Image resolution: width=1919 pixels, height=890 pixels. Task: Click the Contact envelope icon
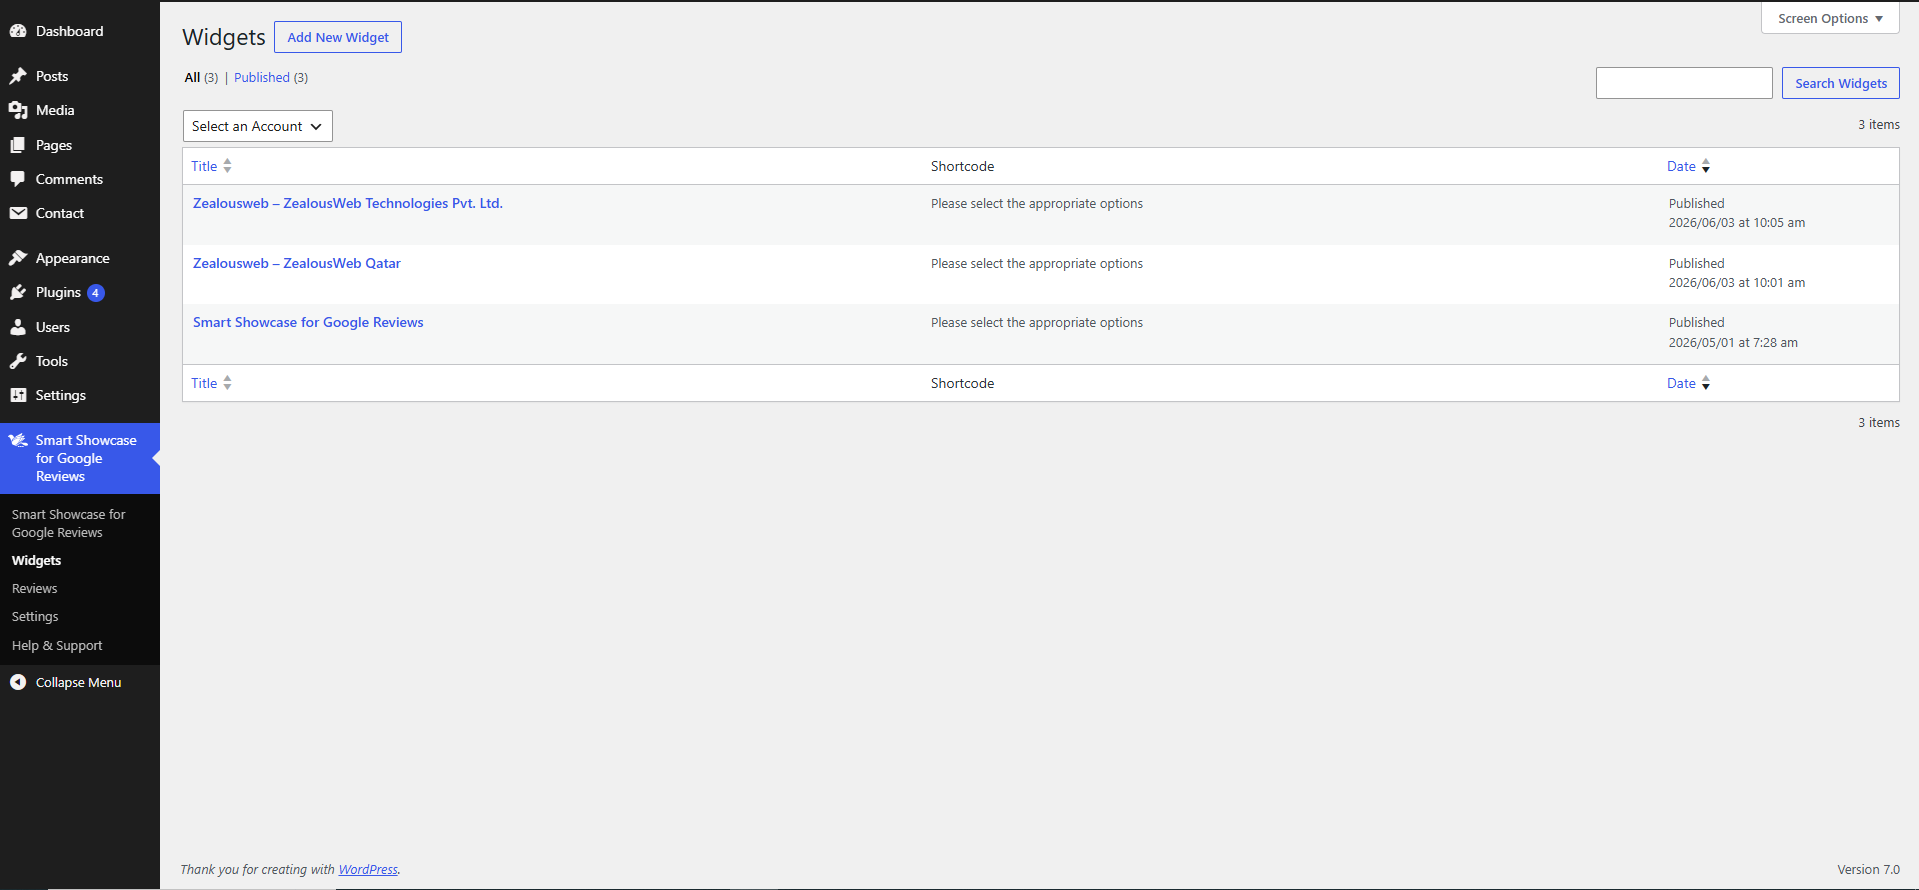(x=18, y=213)
